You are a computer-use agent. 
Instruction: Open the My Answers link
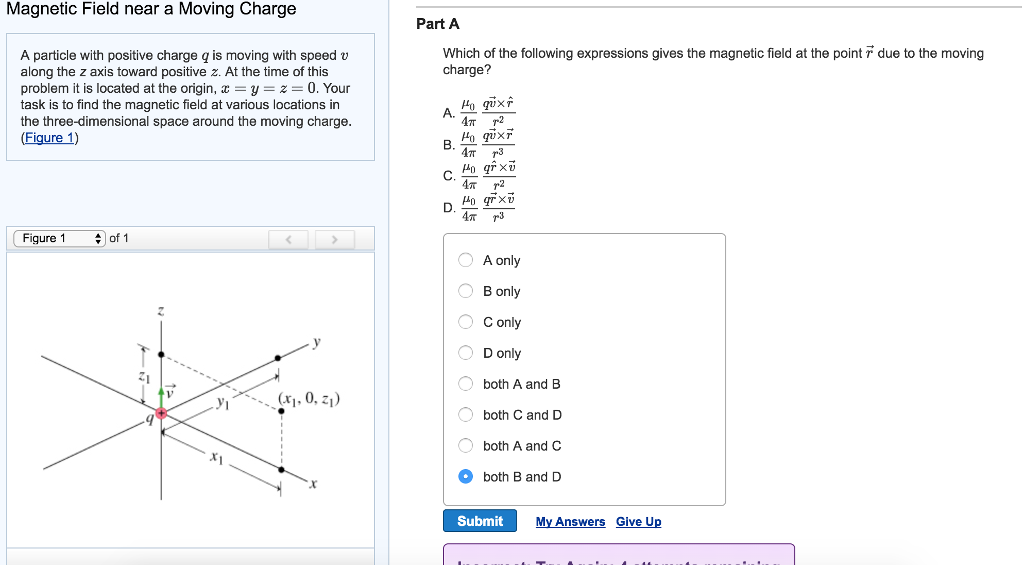(570, 522)
